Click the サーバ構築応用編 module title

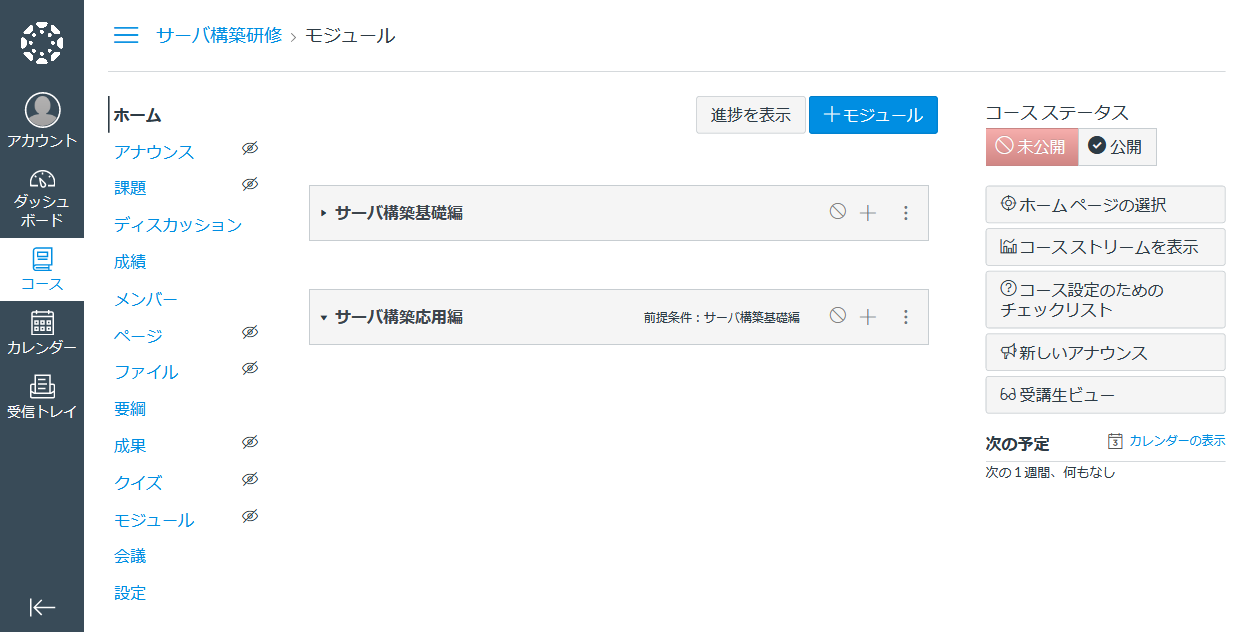point(398,317)
